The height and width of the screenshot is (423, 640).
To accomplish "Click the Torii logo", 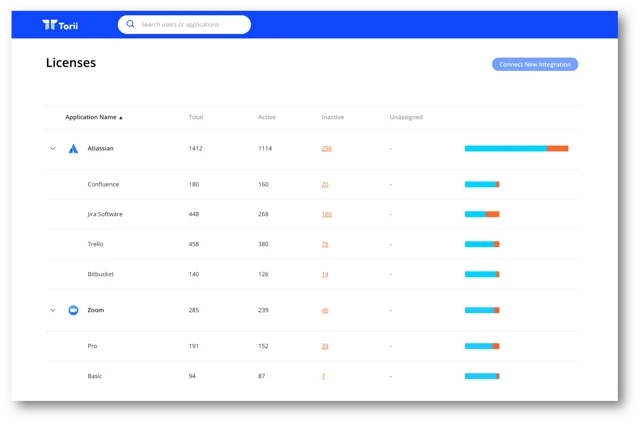I will [x=60, y=25].
